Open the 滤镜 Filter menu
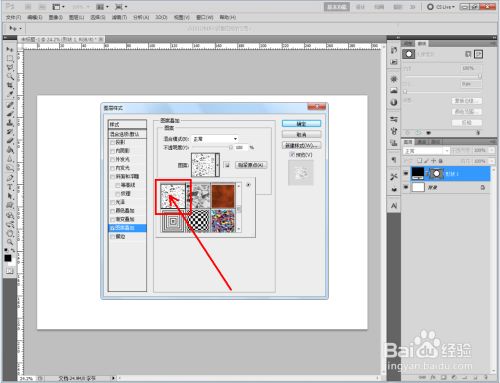This screenshot has width=500, height=383. click(119, 17)
